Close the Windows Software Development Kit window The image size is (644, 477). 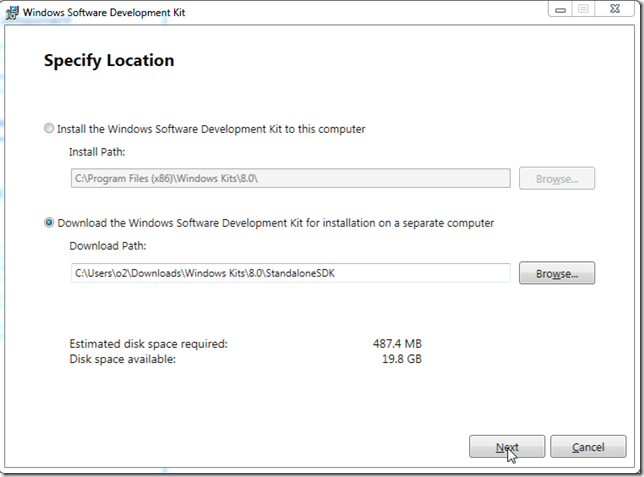615,9
